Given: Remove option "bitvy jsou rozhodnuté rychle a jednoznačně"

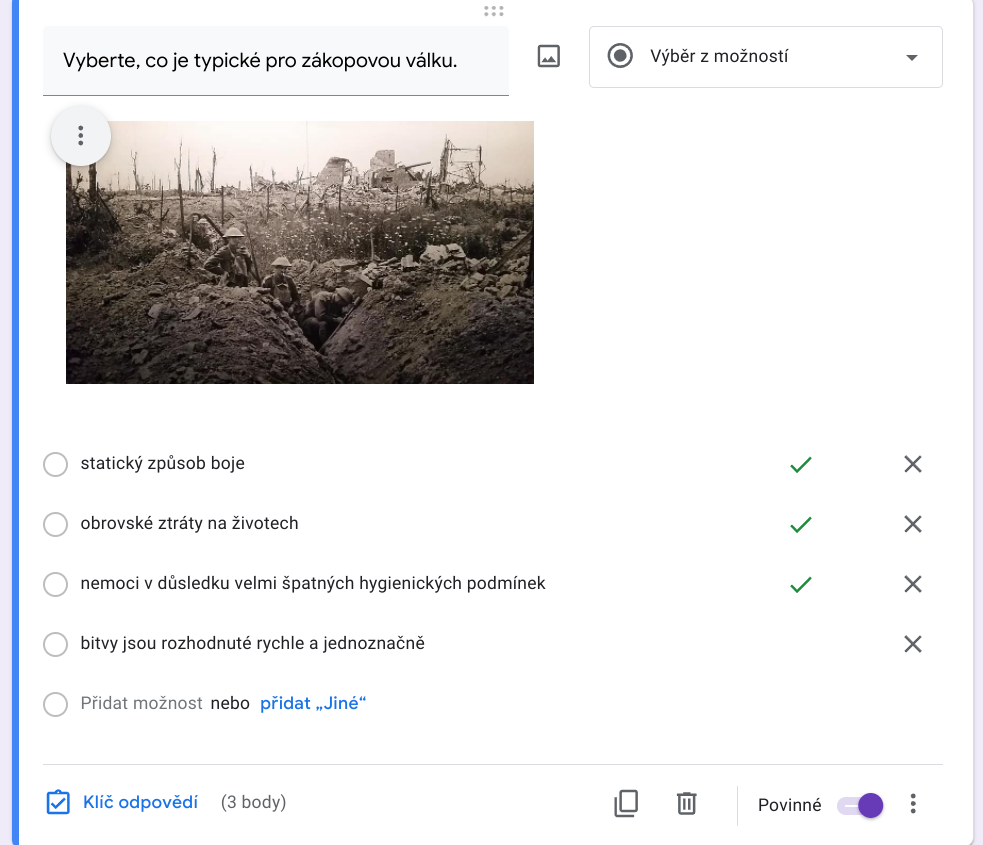Looking at the screenshot, I should pos(912,644).
